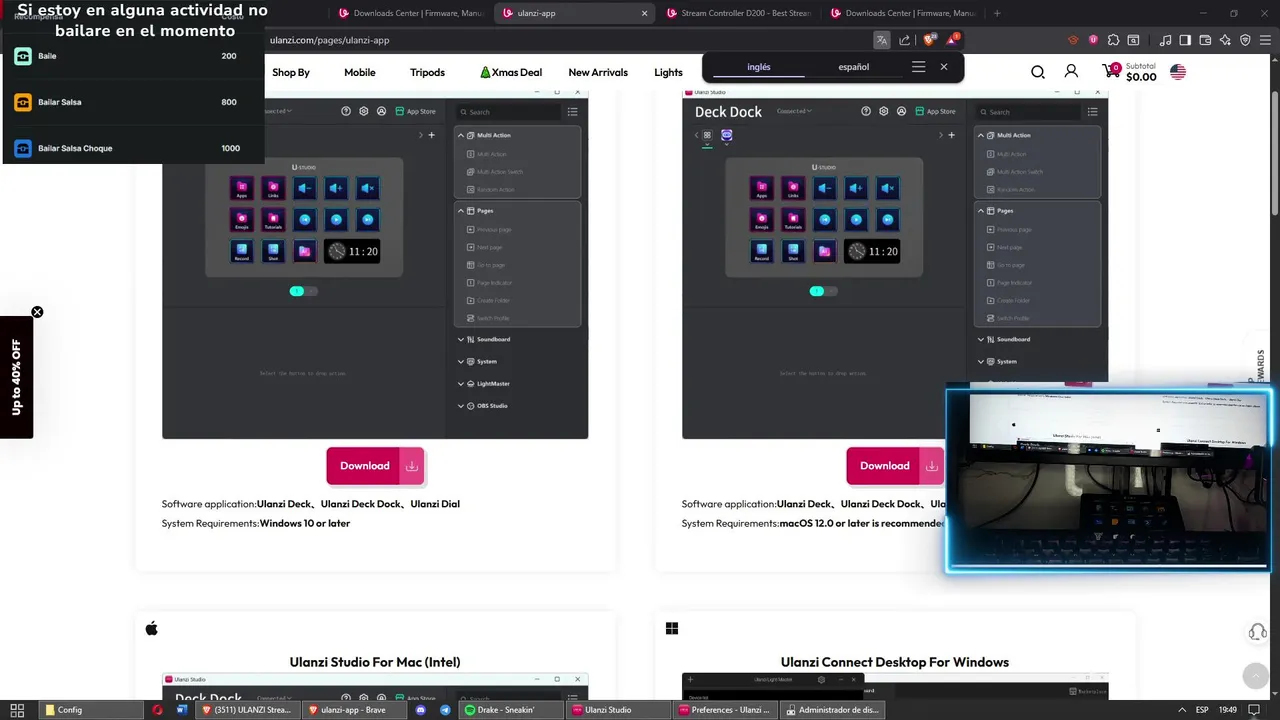Image resolution: width=1280 pixels, height=720 pixels.
Task: Open the account user icon
Action: click(1071, 72)
